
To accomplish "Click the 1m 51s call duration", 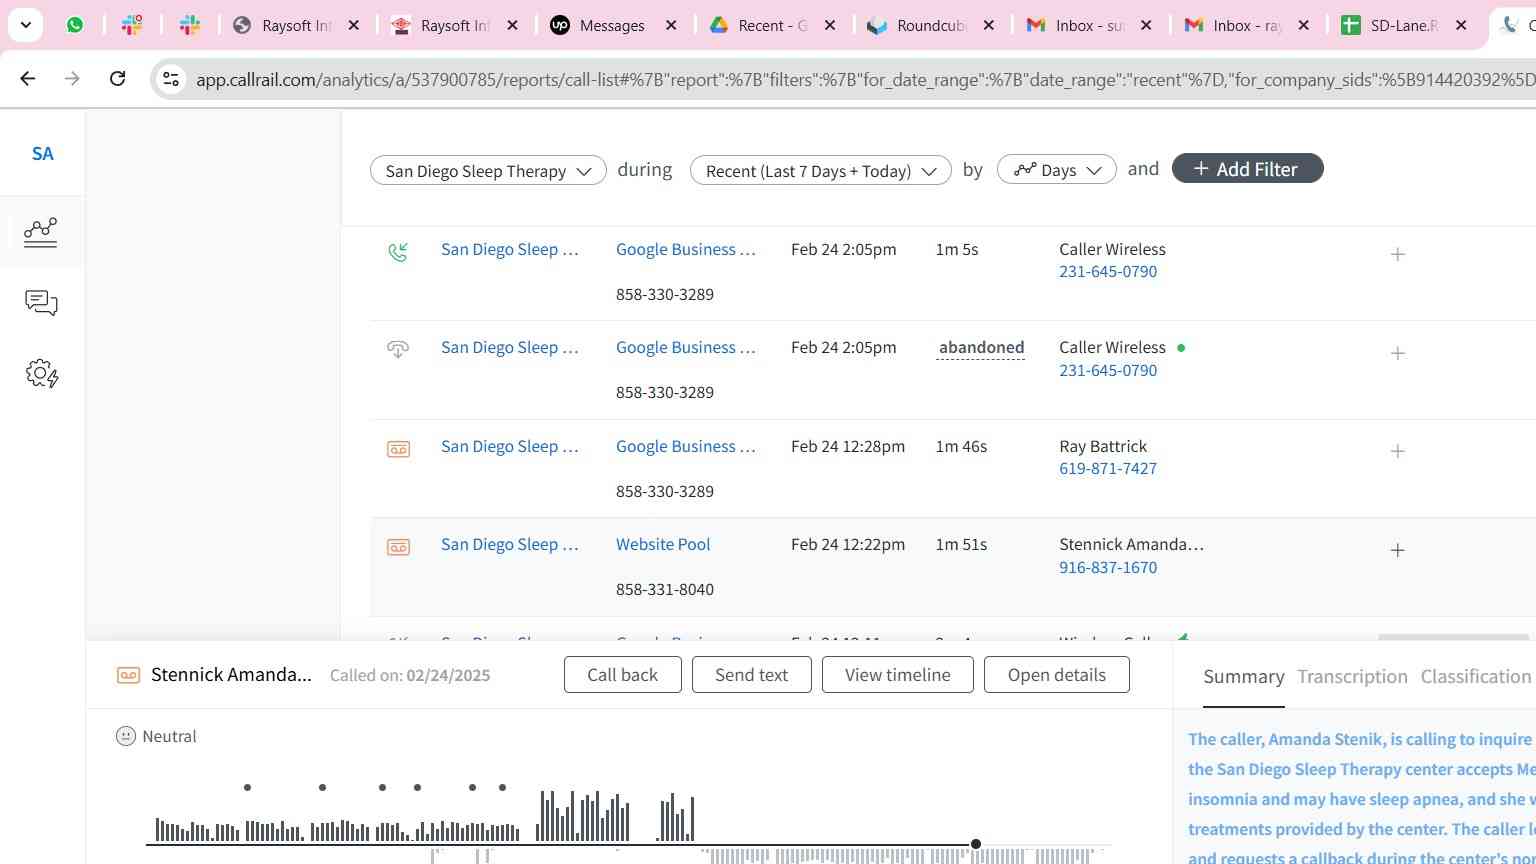I will [x=961, y=545].
